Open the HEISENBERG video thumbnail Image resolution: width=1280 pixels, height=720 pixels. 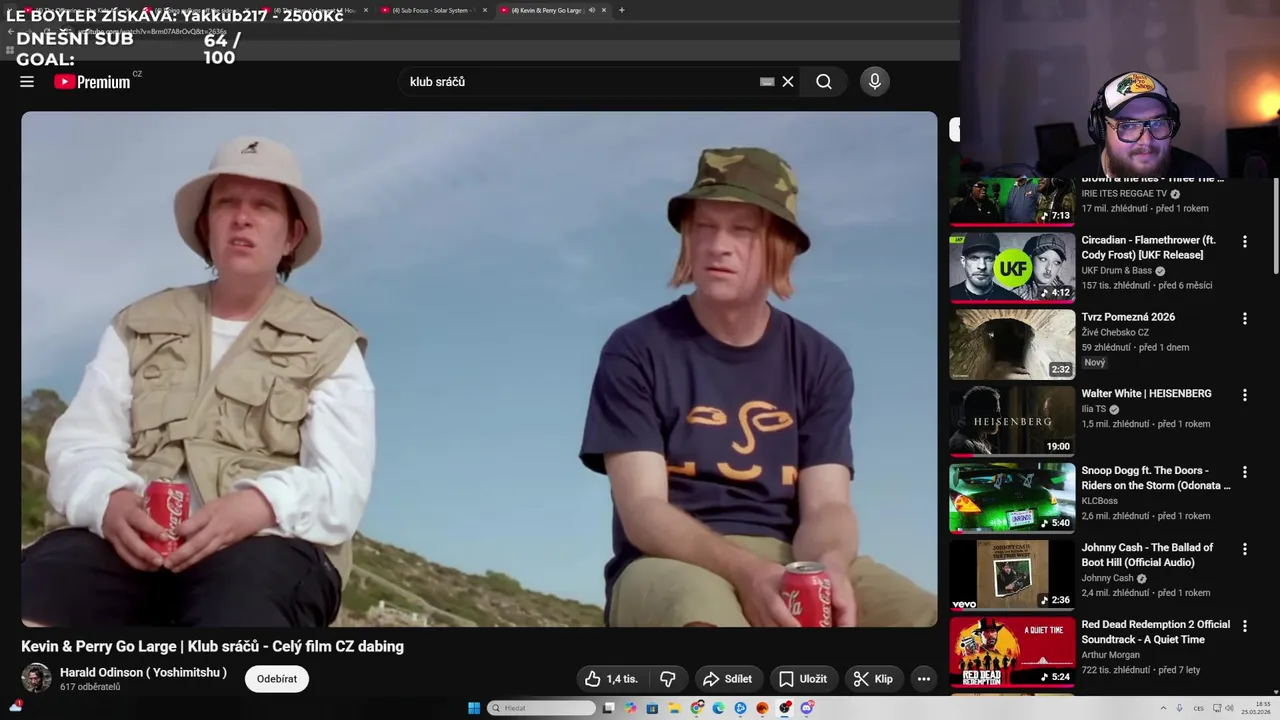[1012, 421]
